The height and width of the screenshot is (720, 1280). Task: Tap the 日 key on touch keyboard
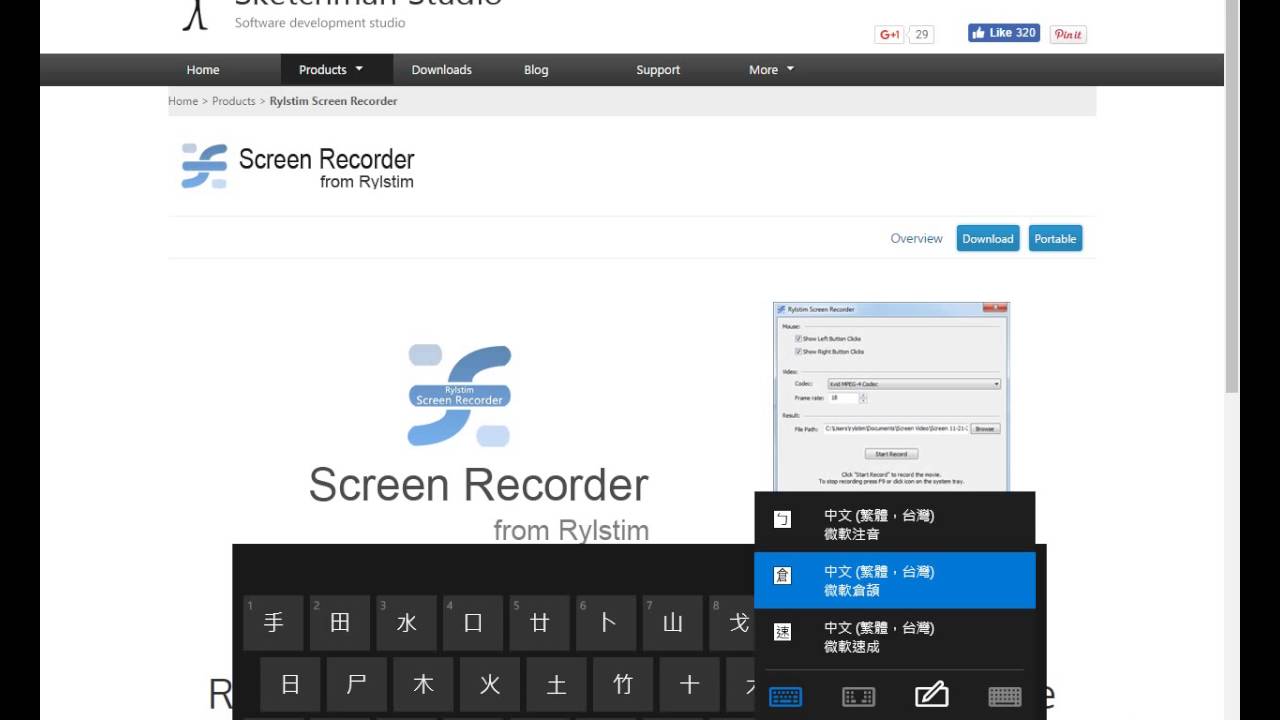[x=290, y=684]
